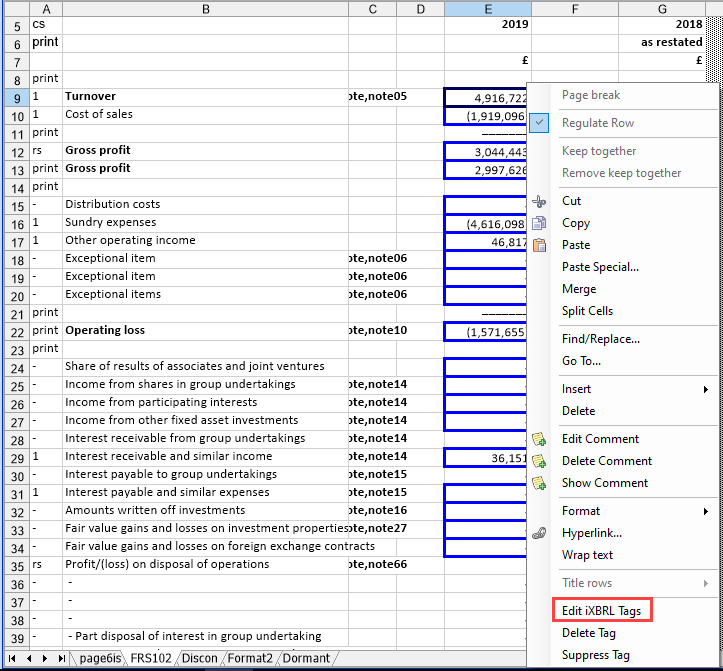Select row 22 header
Image resolution: width=723 pixels, height=671 pixels.
point(17,332)
